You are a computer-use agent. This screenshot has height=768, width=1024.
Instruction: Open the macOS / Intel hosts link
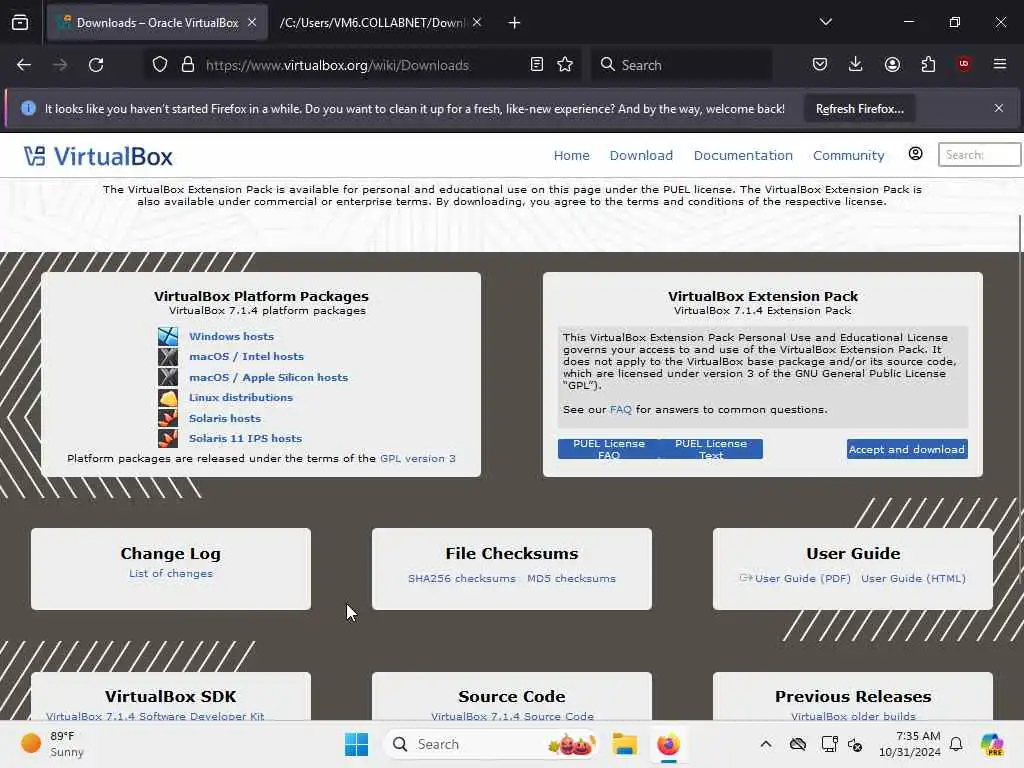pyautogui.click(x=246, y=357)
